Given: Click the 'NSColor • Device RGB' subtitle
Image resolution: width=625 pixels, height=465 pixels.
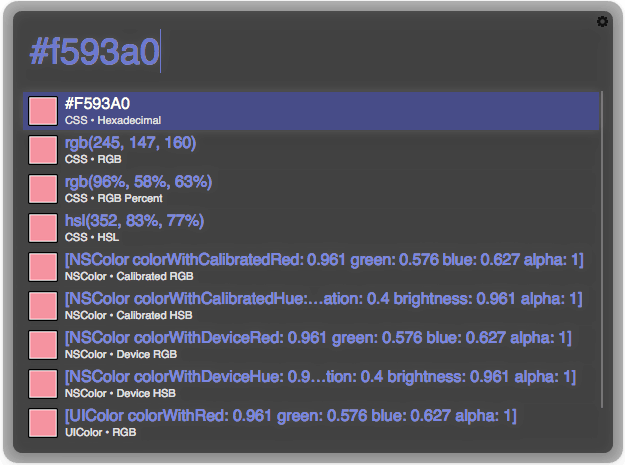Looking at the screenshot, I should [x=121, y=355].
